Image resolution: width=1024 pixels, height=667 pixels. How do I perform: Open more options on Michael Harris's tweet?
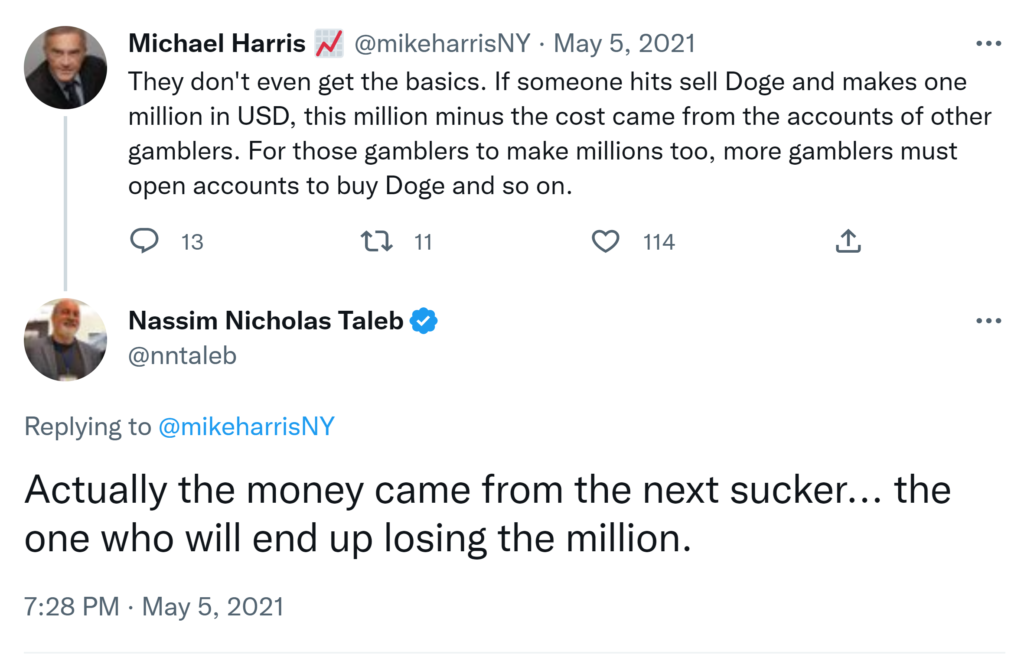[x=988, y=44]
